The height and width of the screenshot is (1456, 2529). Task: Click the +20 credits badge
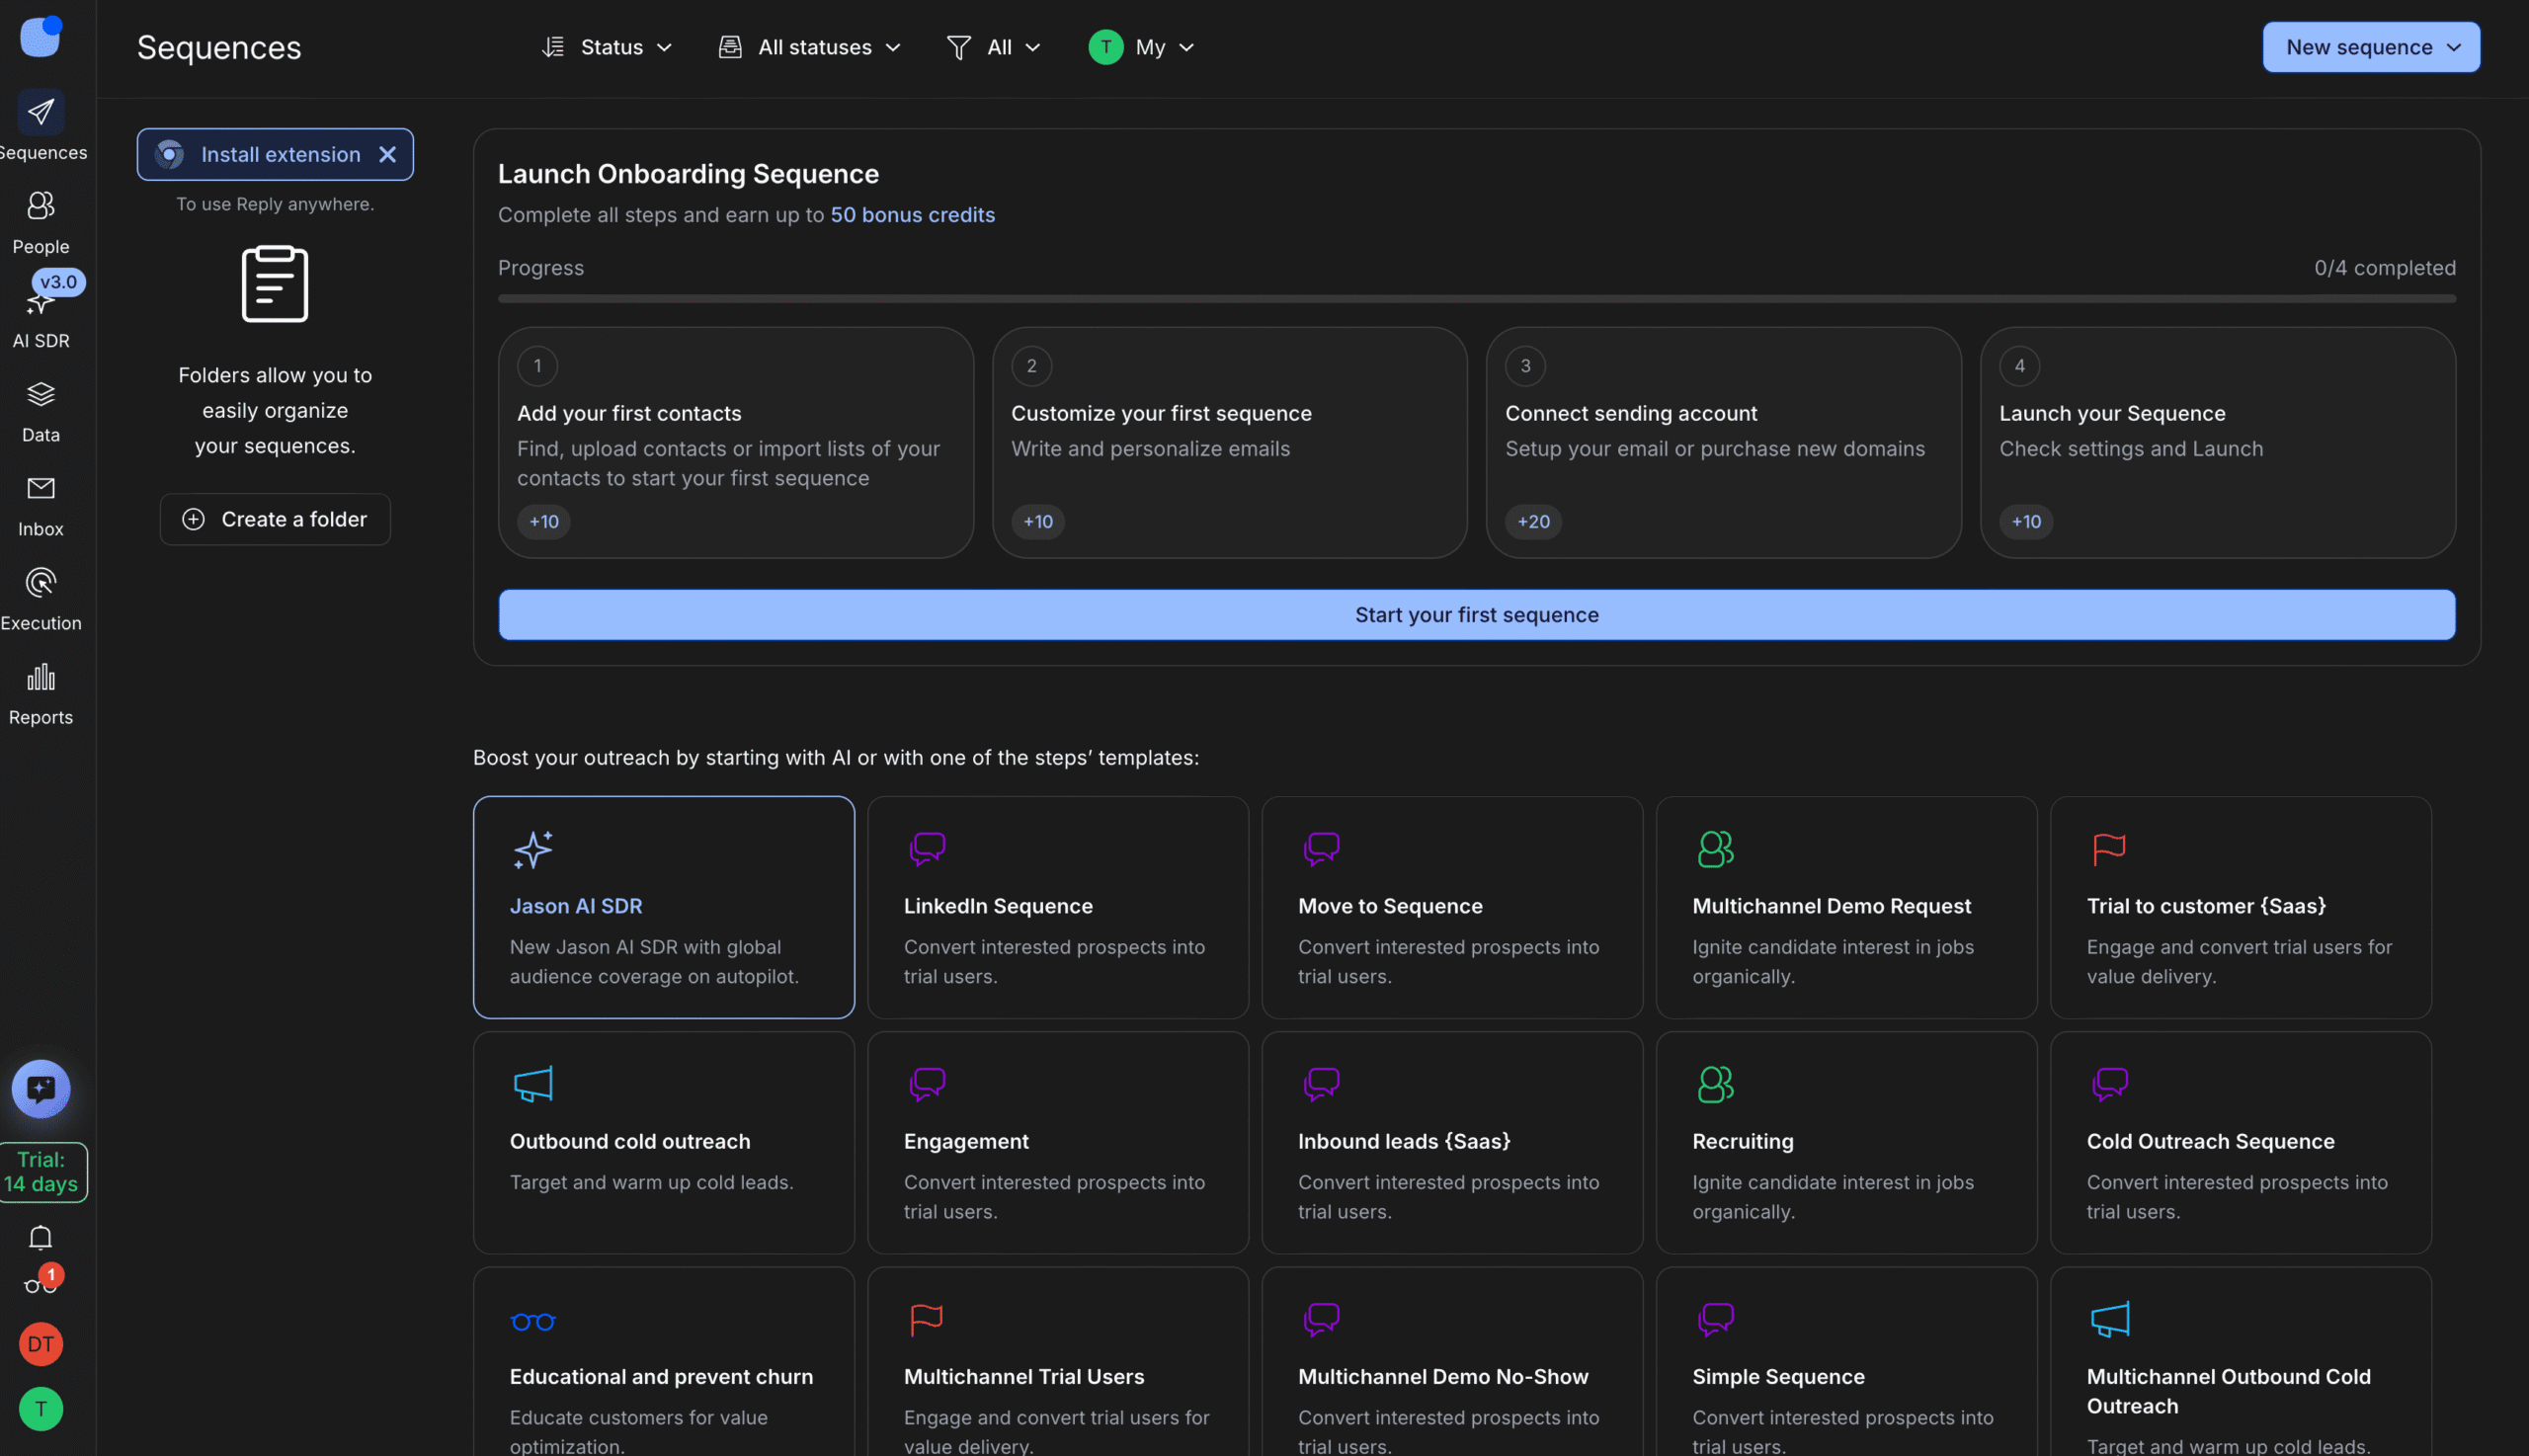pyautogui.click(x=1533, y=522)
